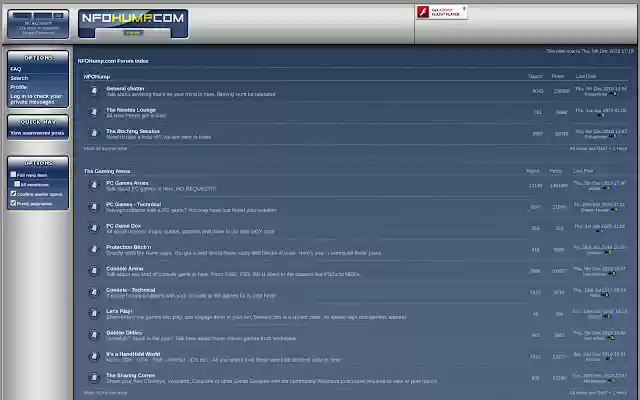The height and width of the screenshot is (400, 640).
Task: Click the Protection Bitch'n folder icon
Action: click(94, 249)
